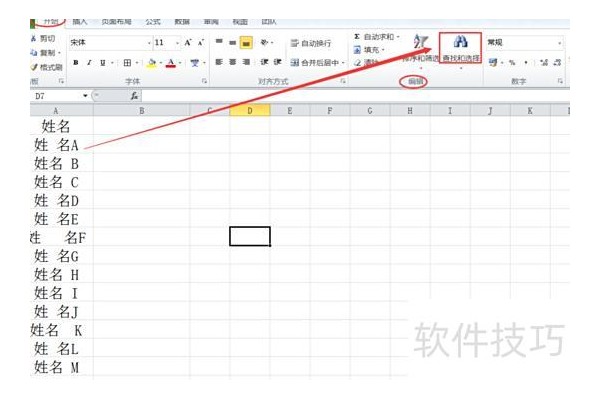Align cell text to the right
Screen dimensions: 600x400
(x=246, y=62)
